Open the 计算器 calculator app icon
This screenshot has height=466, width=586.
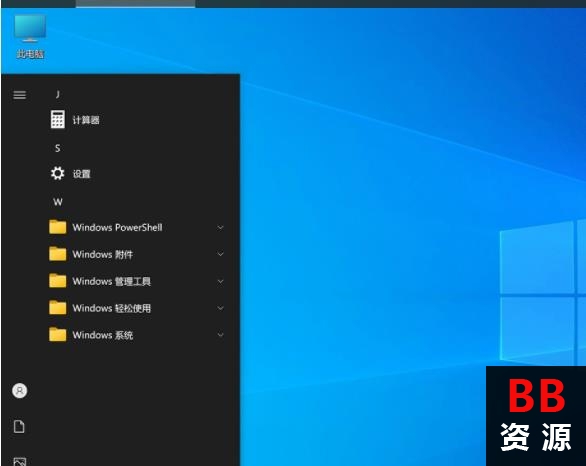pyautogui.click(x=58, y=120)
